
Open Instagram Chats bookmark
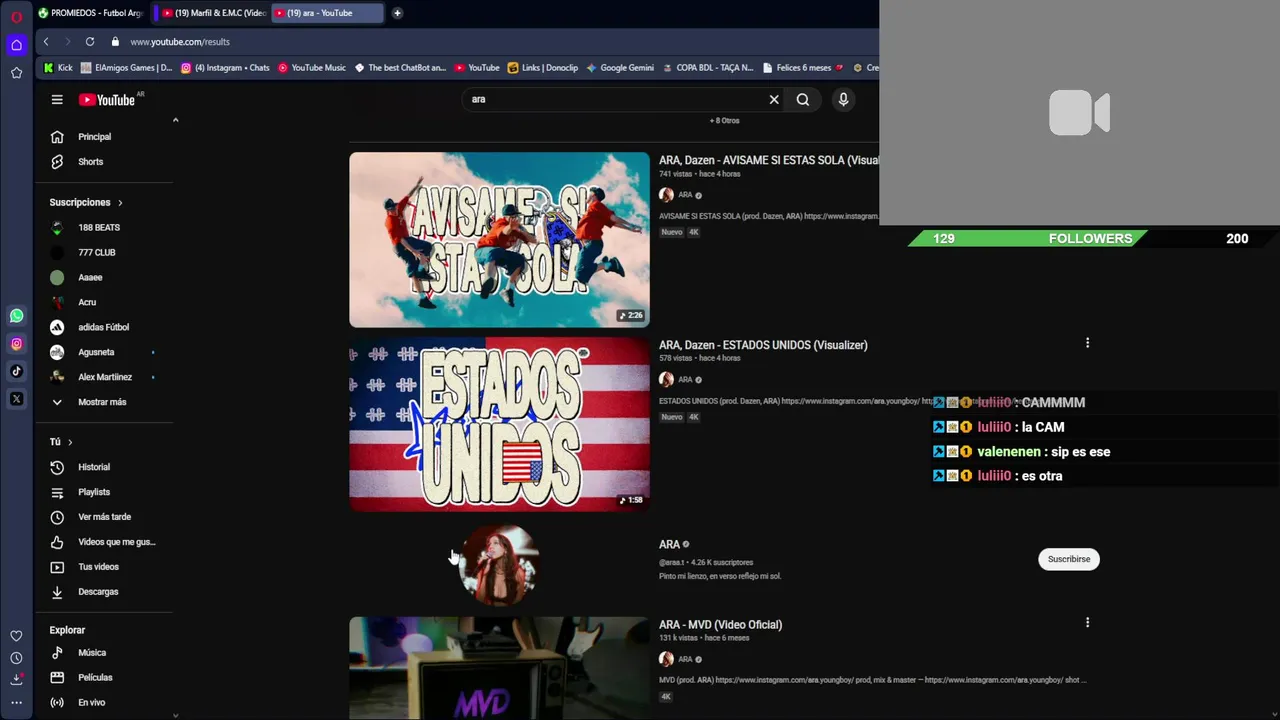coord(225,68)
